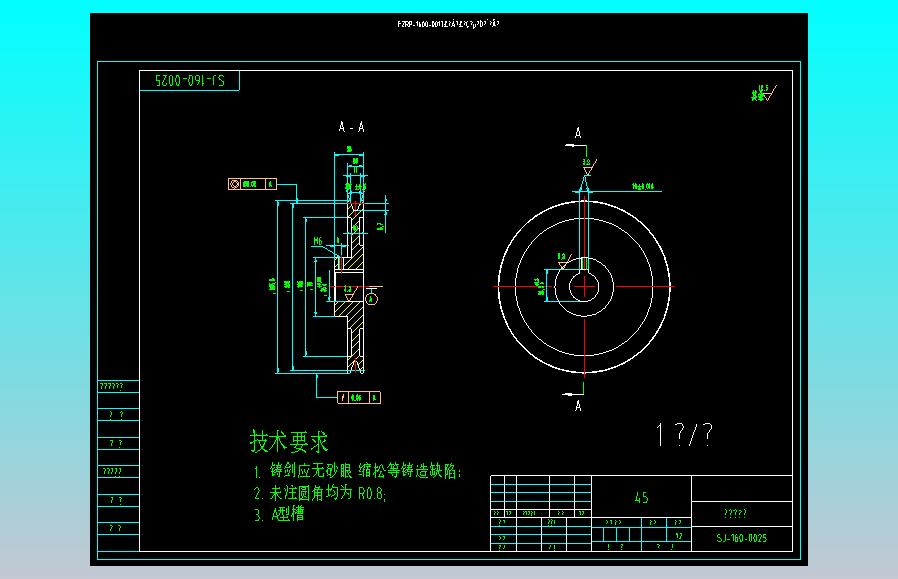
Task: Select the "技术要求" heading text
Action: pos(289,442)
